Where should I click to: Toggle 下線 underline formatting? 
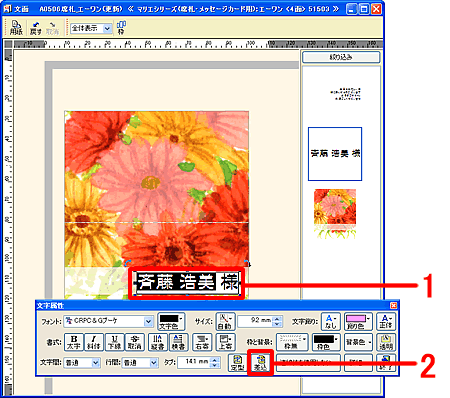pyautogui.click(x=114, y=342)
